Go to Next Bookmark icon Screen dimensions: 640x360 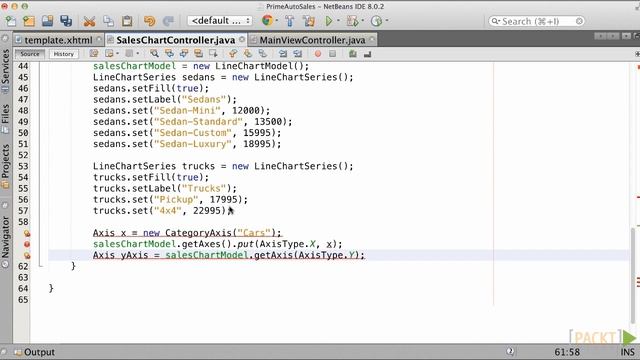[248, 53]
